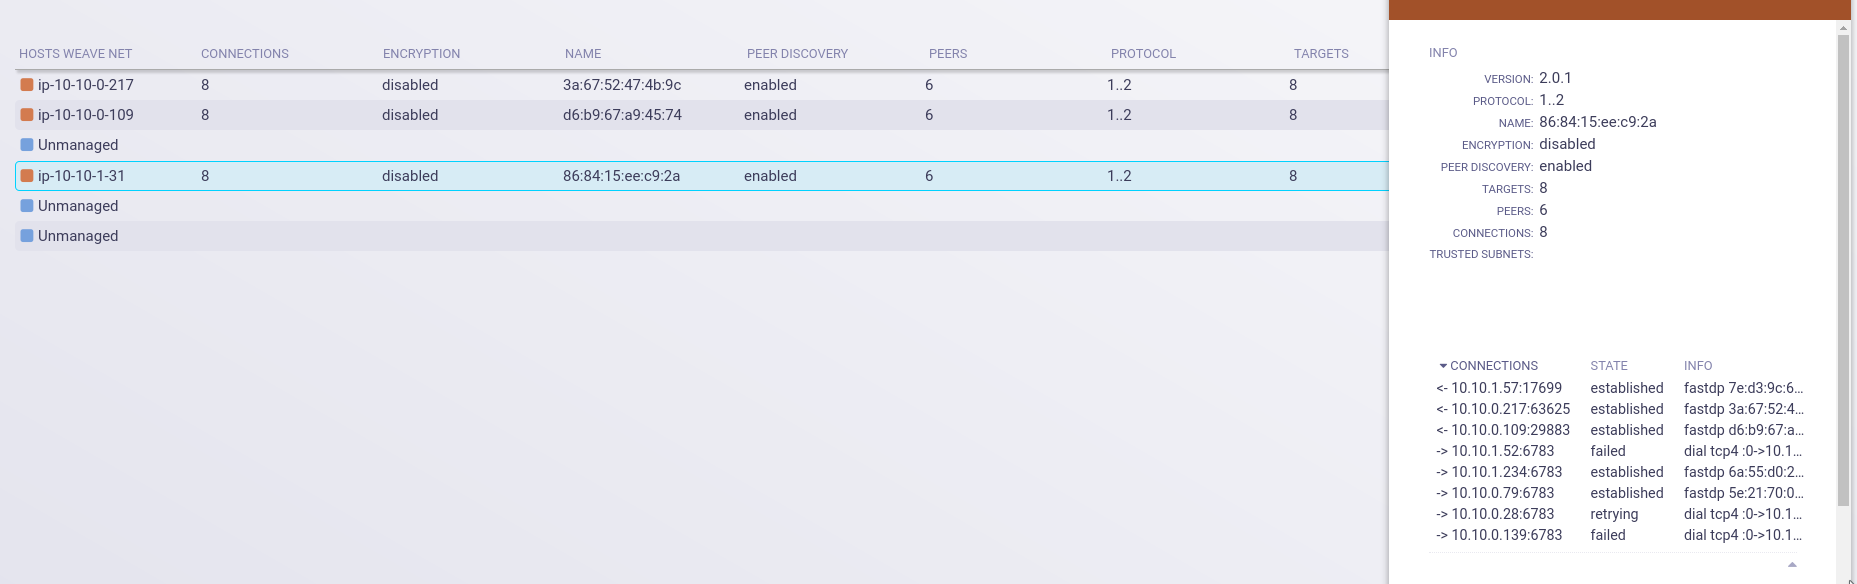Collapse the CONNECTIONS list via its disclosure triangle
Image resolution: width=1857 pixels, height=584 pixels.
coord(1441,365)
